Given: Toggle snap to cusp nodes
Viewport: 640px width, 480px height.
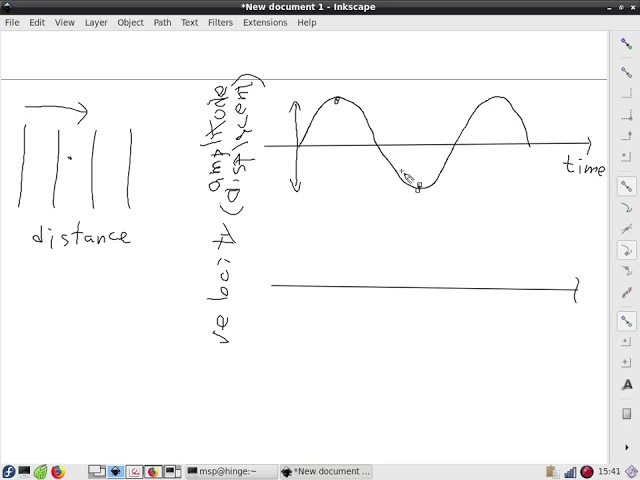Looking at the screenshot, I should click(626, 250).
